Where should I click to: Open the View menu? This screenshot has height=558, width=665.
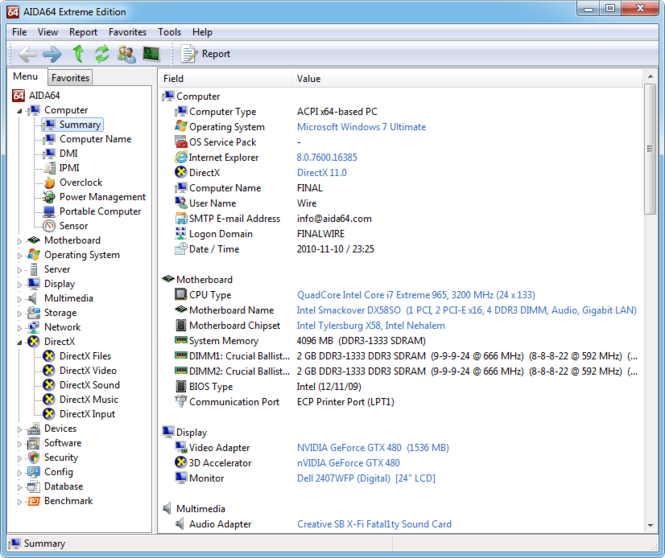click(x=48, y=32)
